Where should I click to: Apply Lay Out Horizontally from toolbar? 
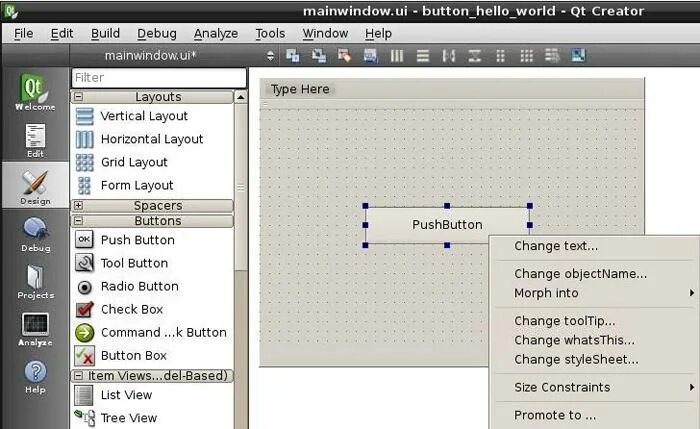click(x=396, y=56)
